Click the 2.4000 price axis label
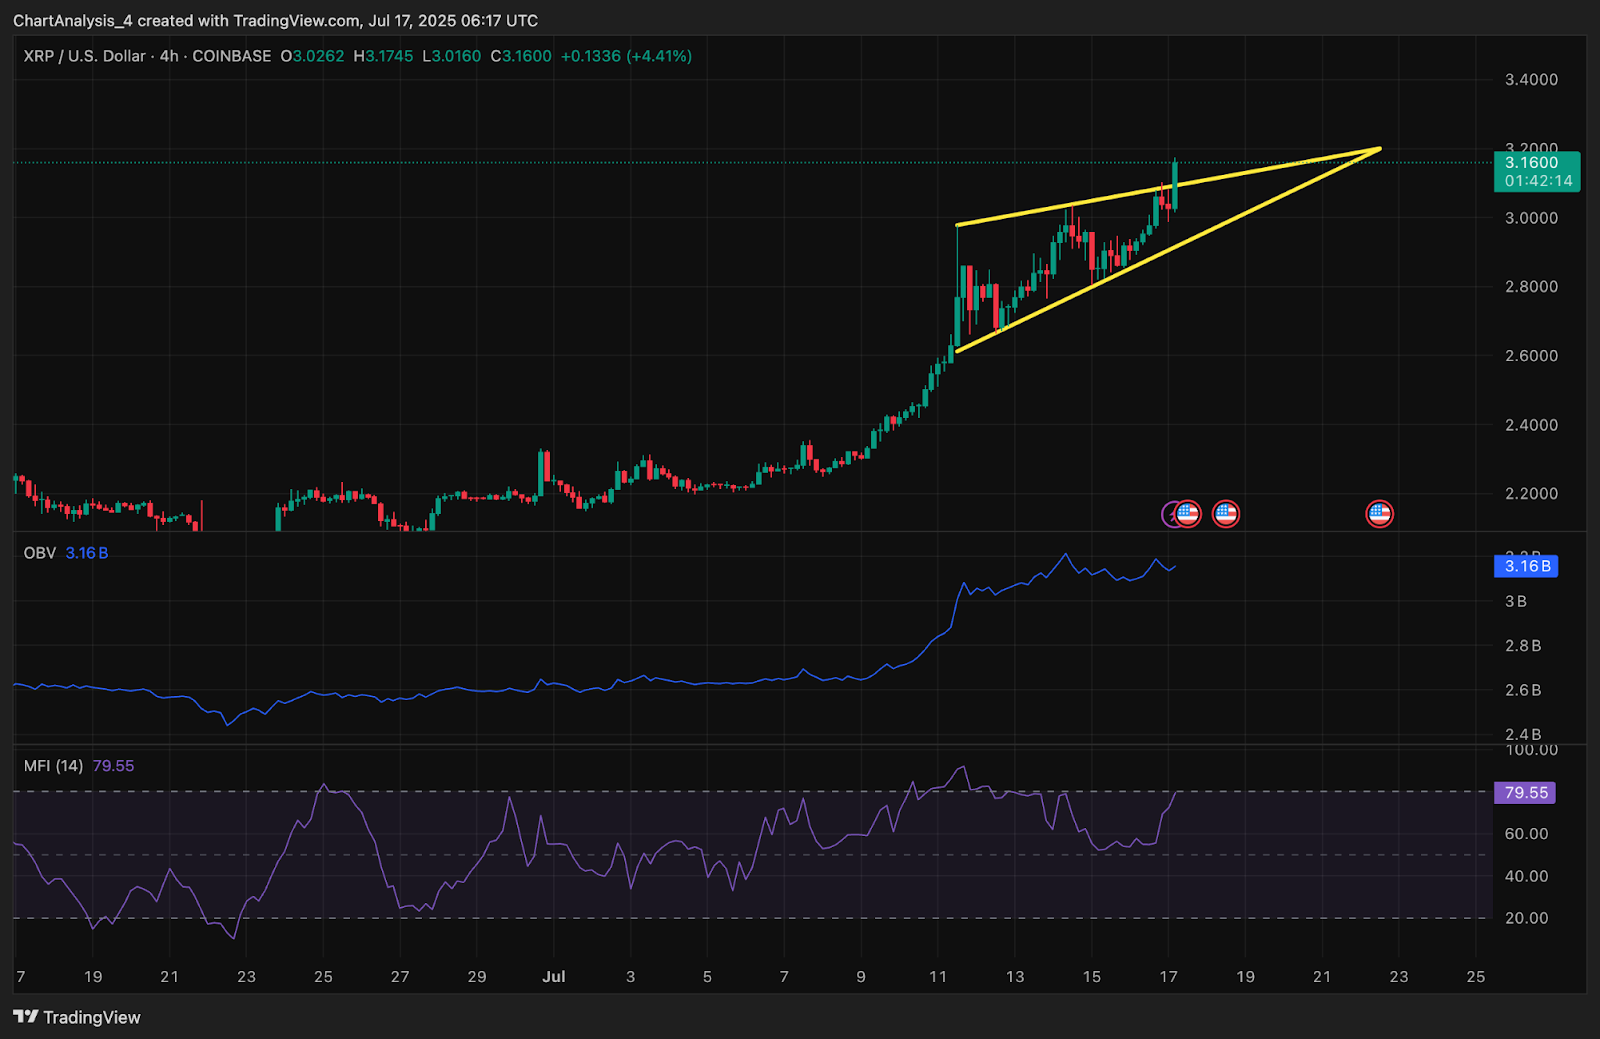This screenshot has width=1600, height=1039. tap(1531, 425)
